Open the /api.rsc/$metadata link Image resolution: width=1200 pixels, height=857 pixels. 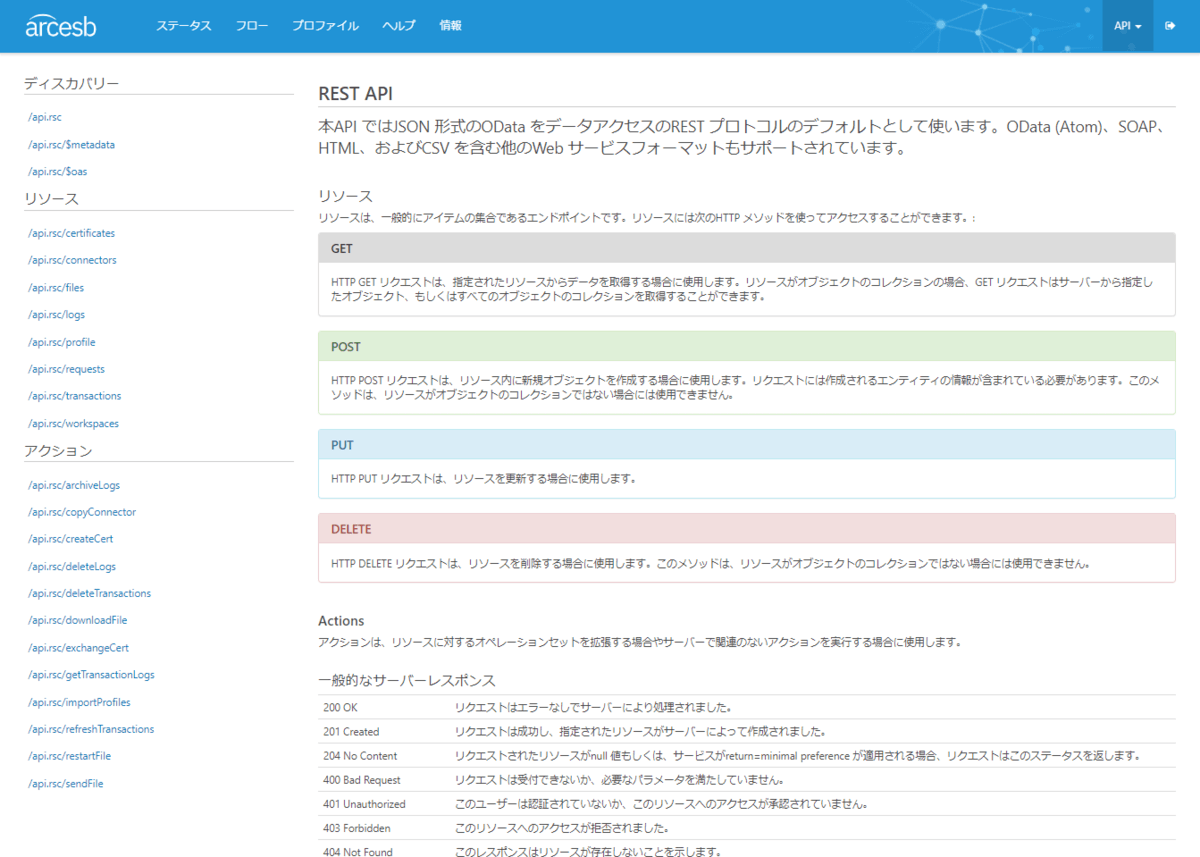coord(72,144)
